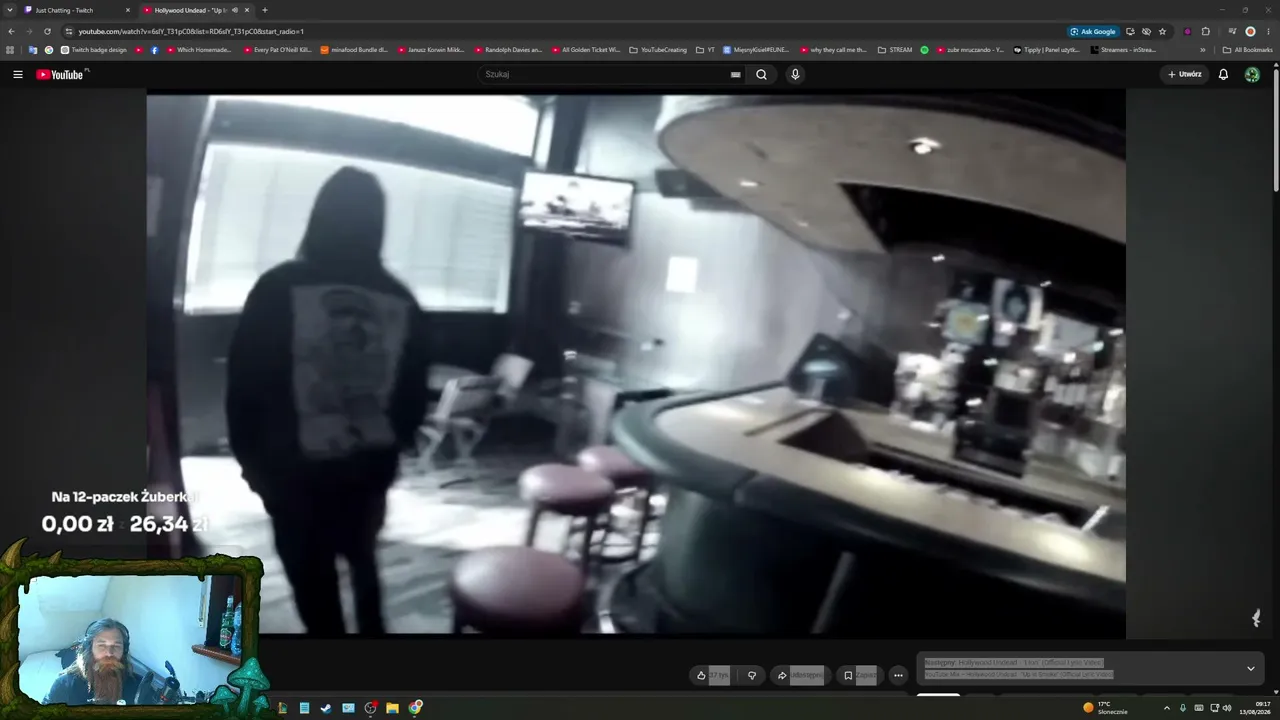Dislike the video with the thumbs-down button
This screenshot has height=720, width=1280.
pos(752,675)
